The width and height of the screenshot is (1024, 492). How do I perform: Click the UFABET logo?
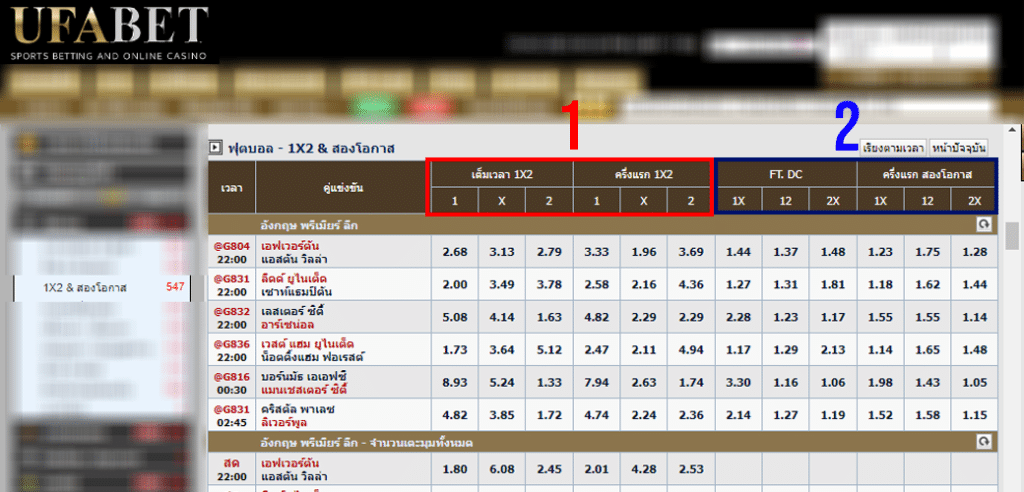(110, 32)
